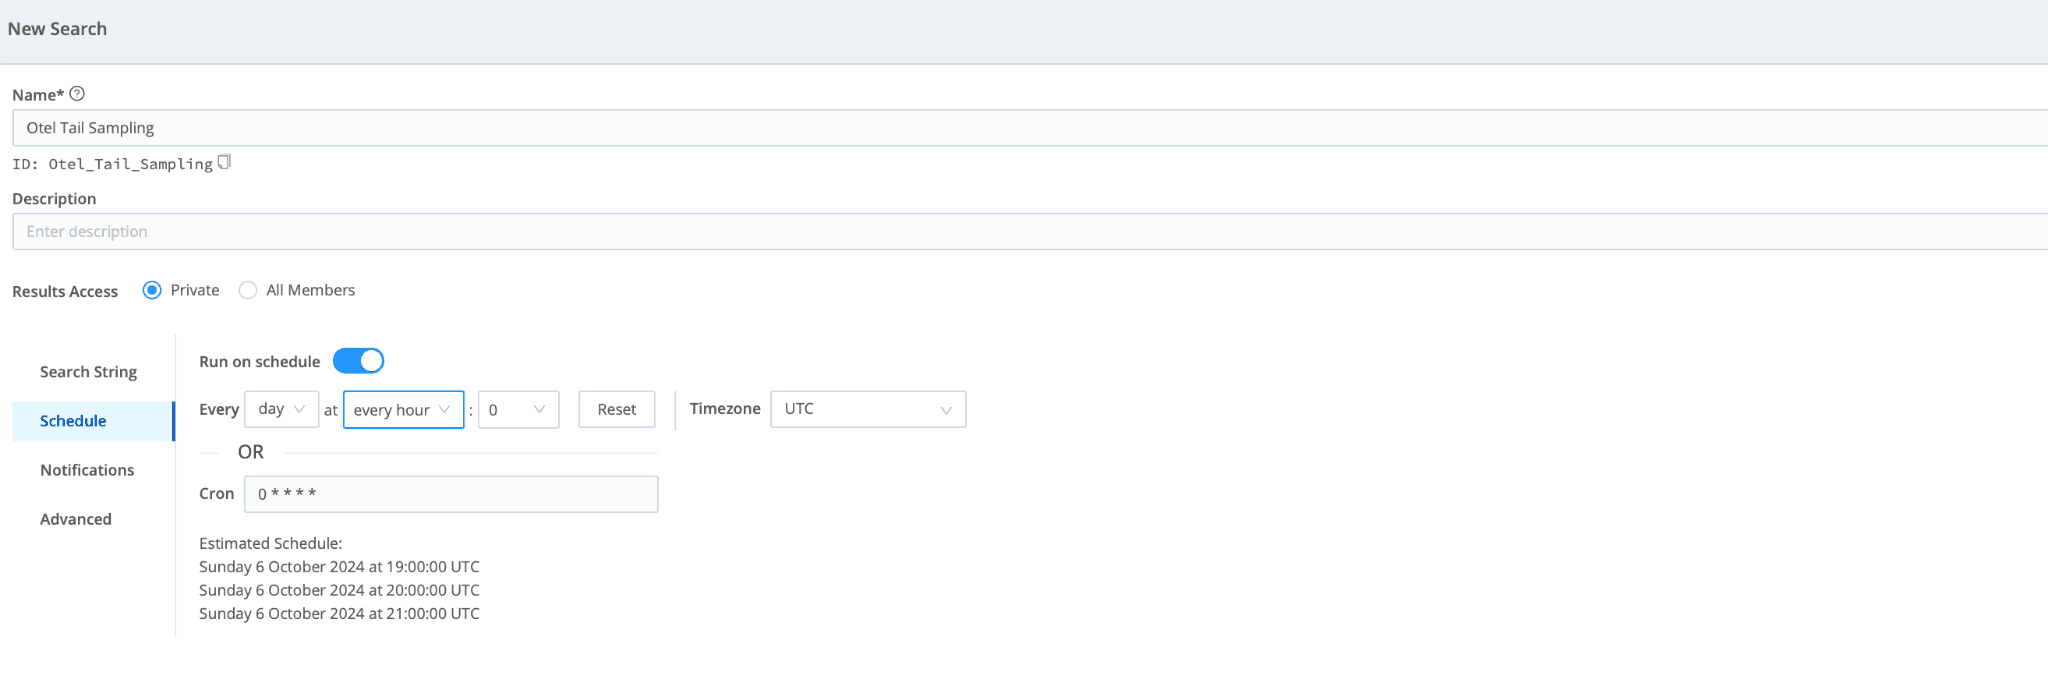Click the 19:00:00 UTC estimated schedule entry

point(339,567)
